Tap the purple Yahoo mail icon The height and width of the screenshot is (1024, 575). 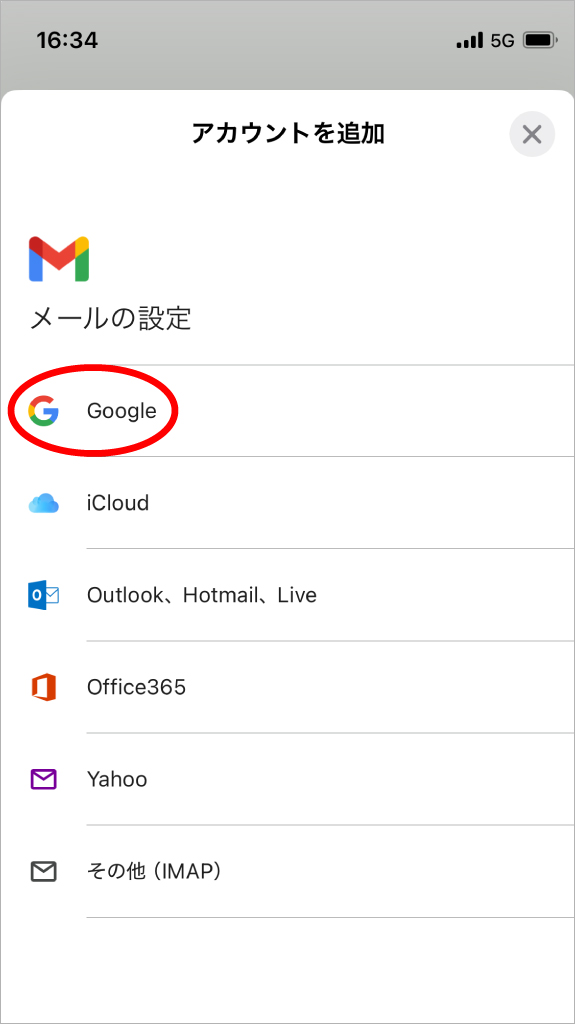pyautogui.click(x=44, y=779)
